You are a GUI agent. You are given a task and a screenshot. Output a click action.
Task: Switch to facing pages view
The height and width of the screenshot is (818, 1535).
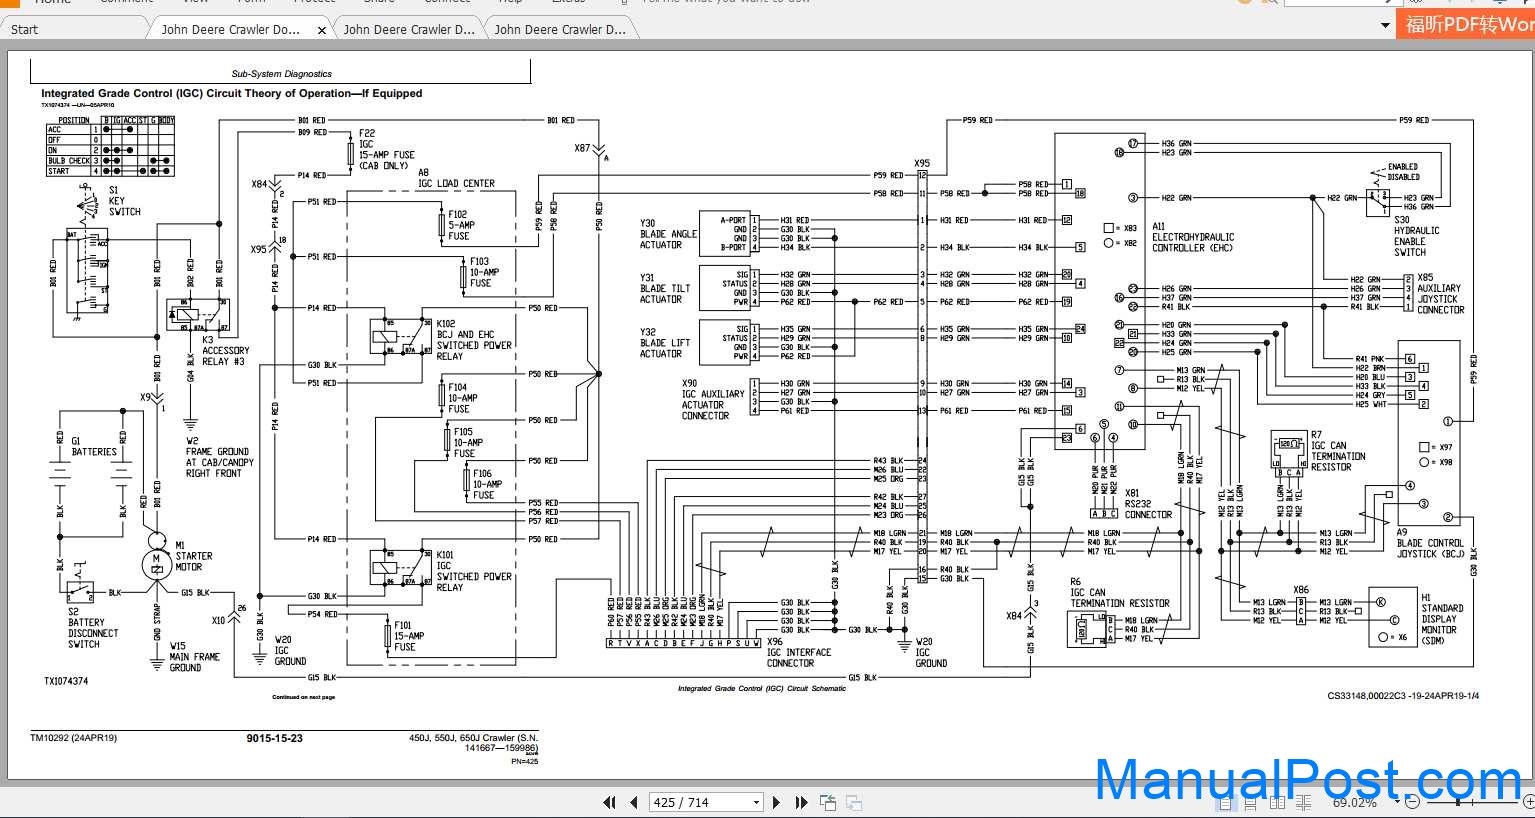[1277, 802]
